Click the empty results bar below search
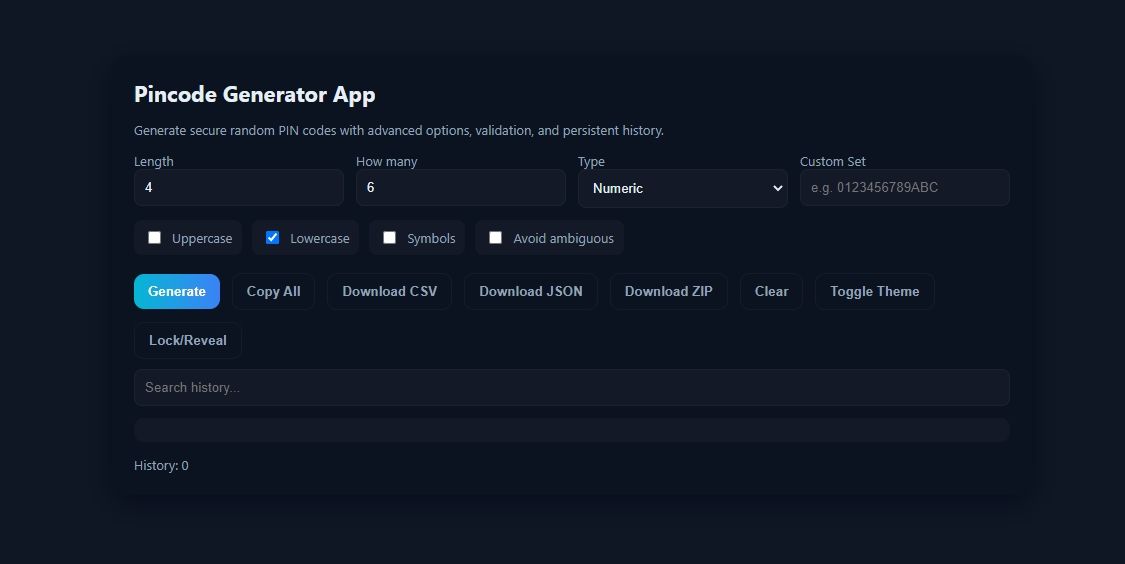This screenshot has height=564, width=1125. 571,430
